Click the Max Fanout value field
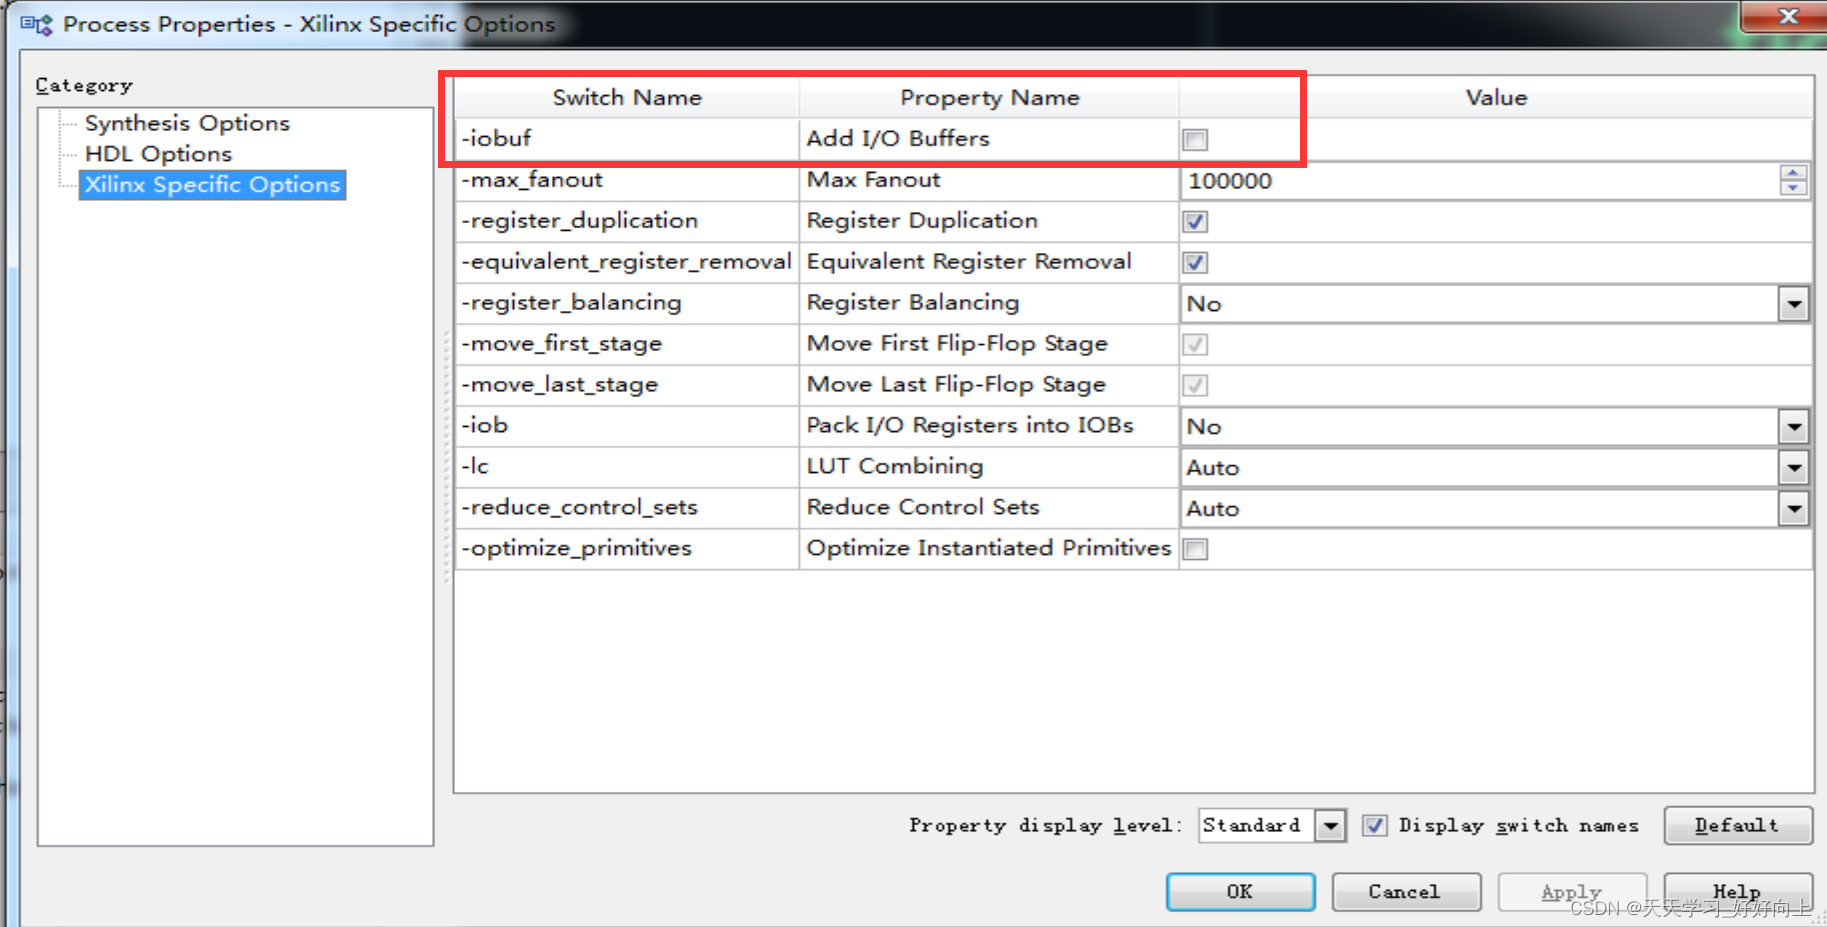The width and height of the screenshot is (1827, 927). (1480, 181)
